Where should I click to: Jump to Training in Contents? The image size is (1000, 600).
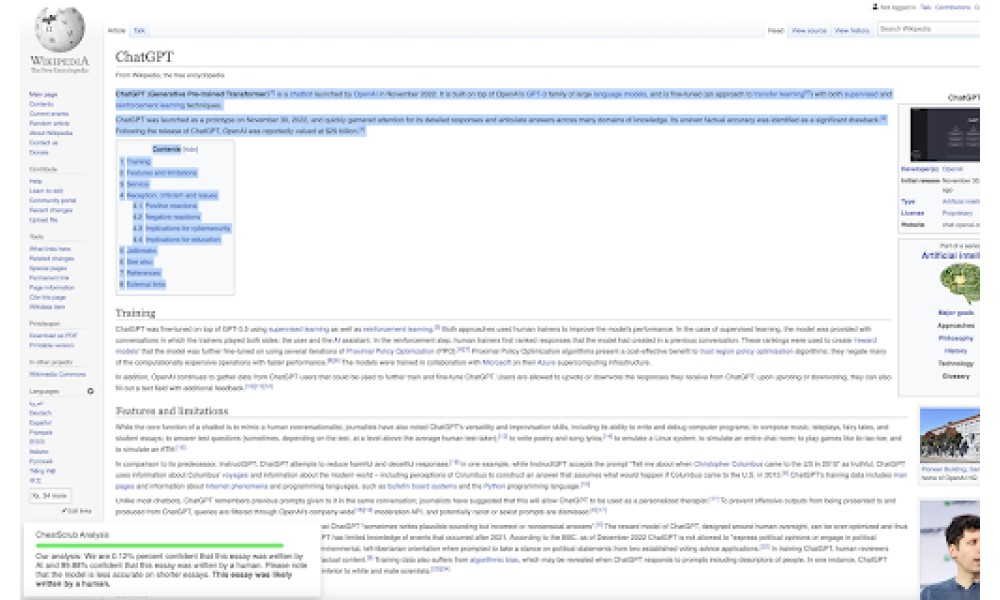point(138,161)
